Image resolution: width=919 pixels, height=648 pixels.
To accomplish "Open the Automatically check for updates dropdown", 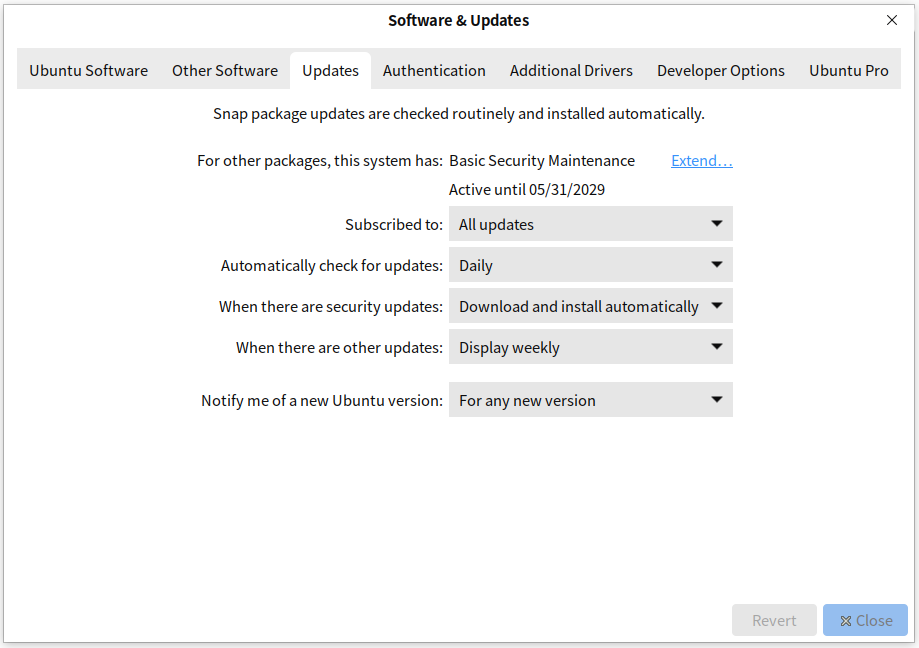I will pos(590,265).
